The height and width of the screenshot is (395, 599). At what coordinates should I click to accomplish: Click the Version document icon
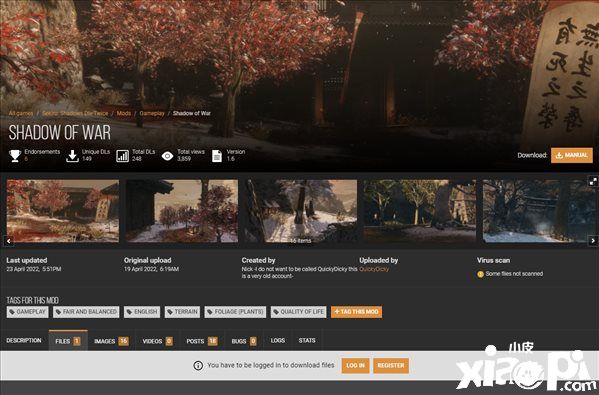(x=217, y=156)
